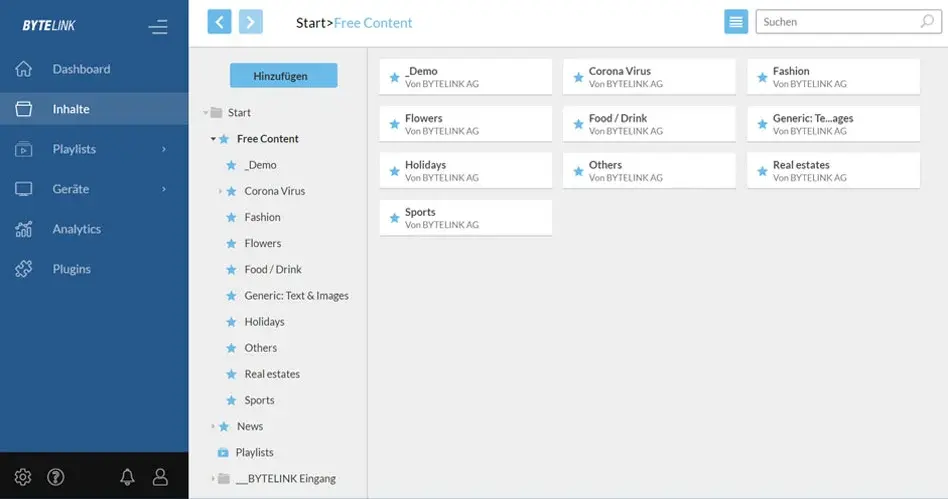Open the Analytics menu item

pyautogui.click(x=94, y=229)
